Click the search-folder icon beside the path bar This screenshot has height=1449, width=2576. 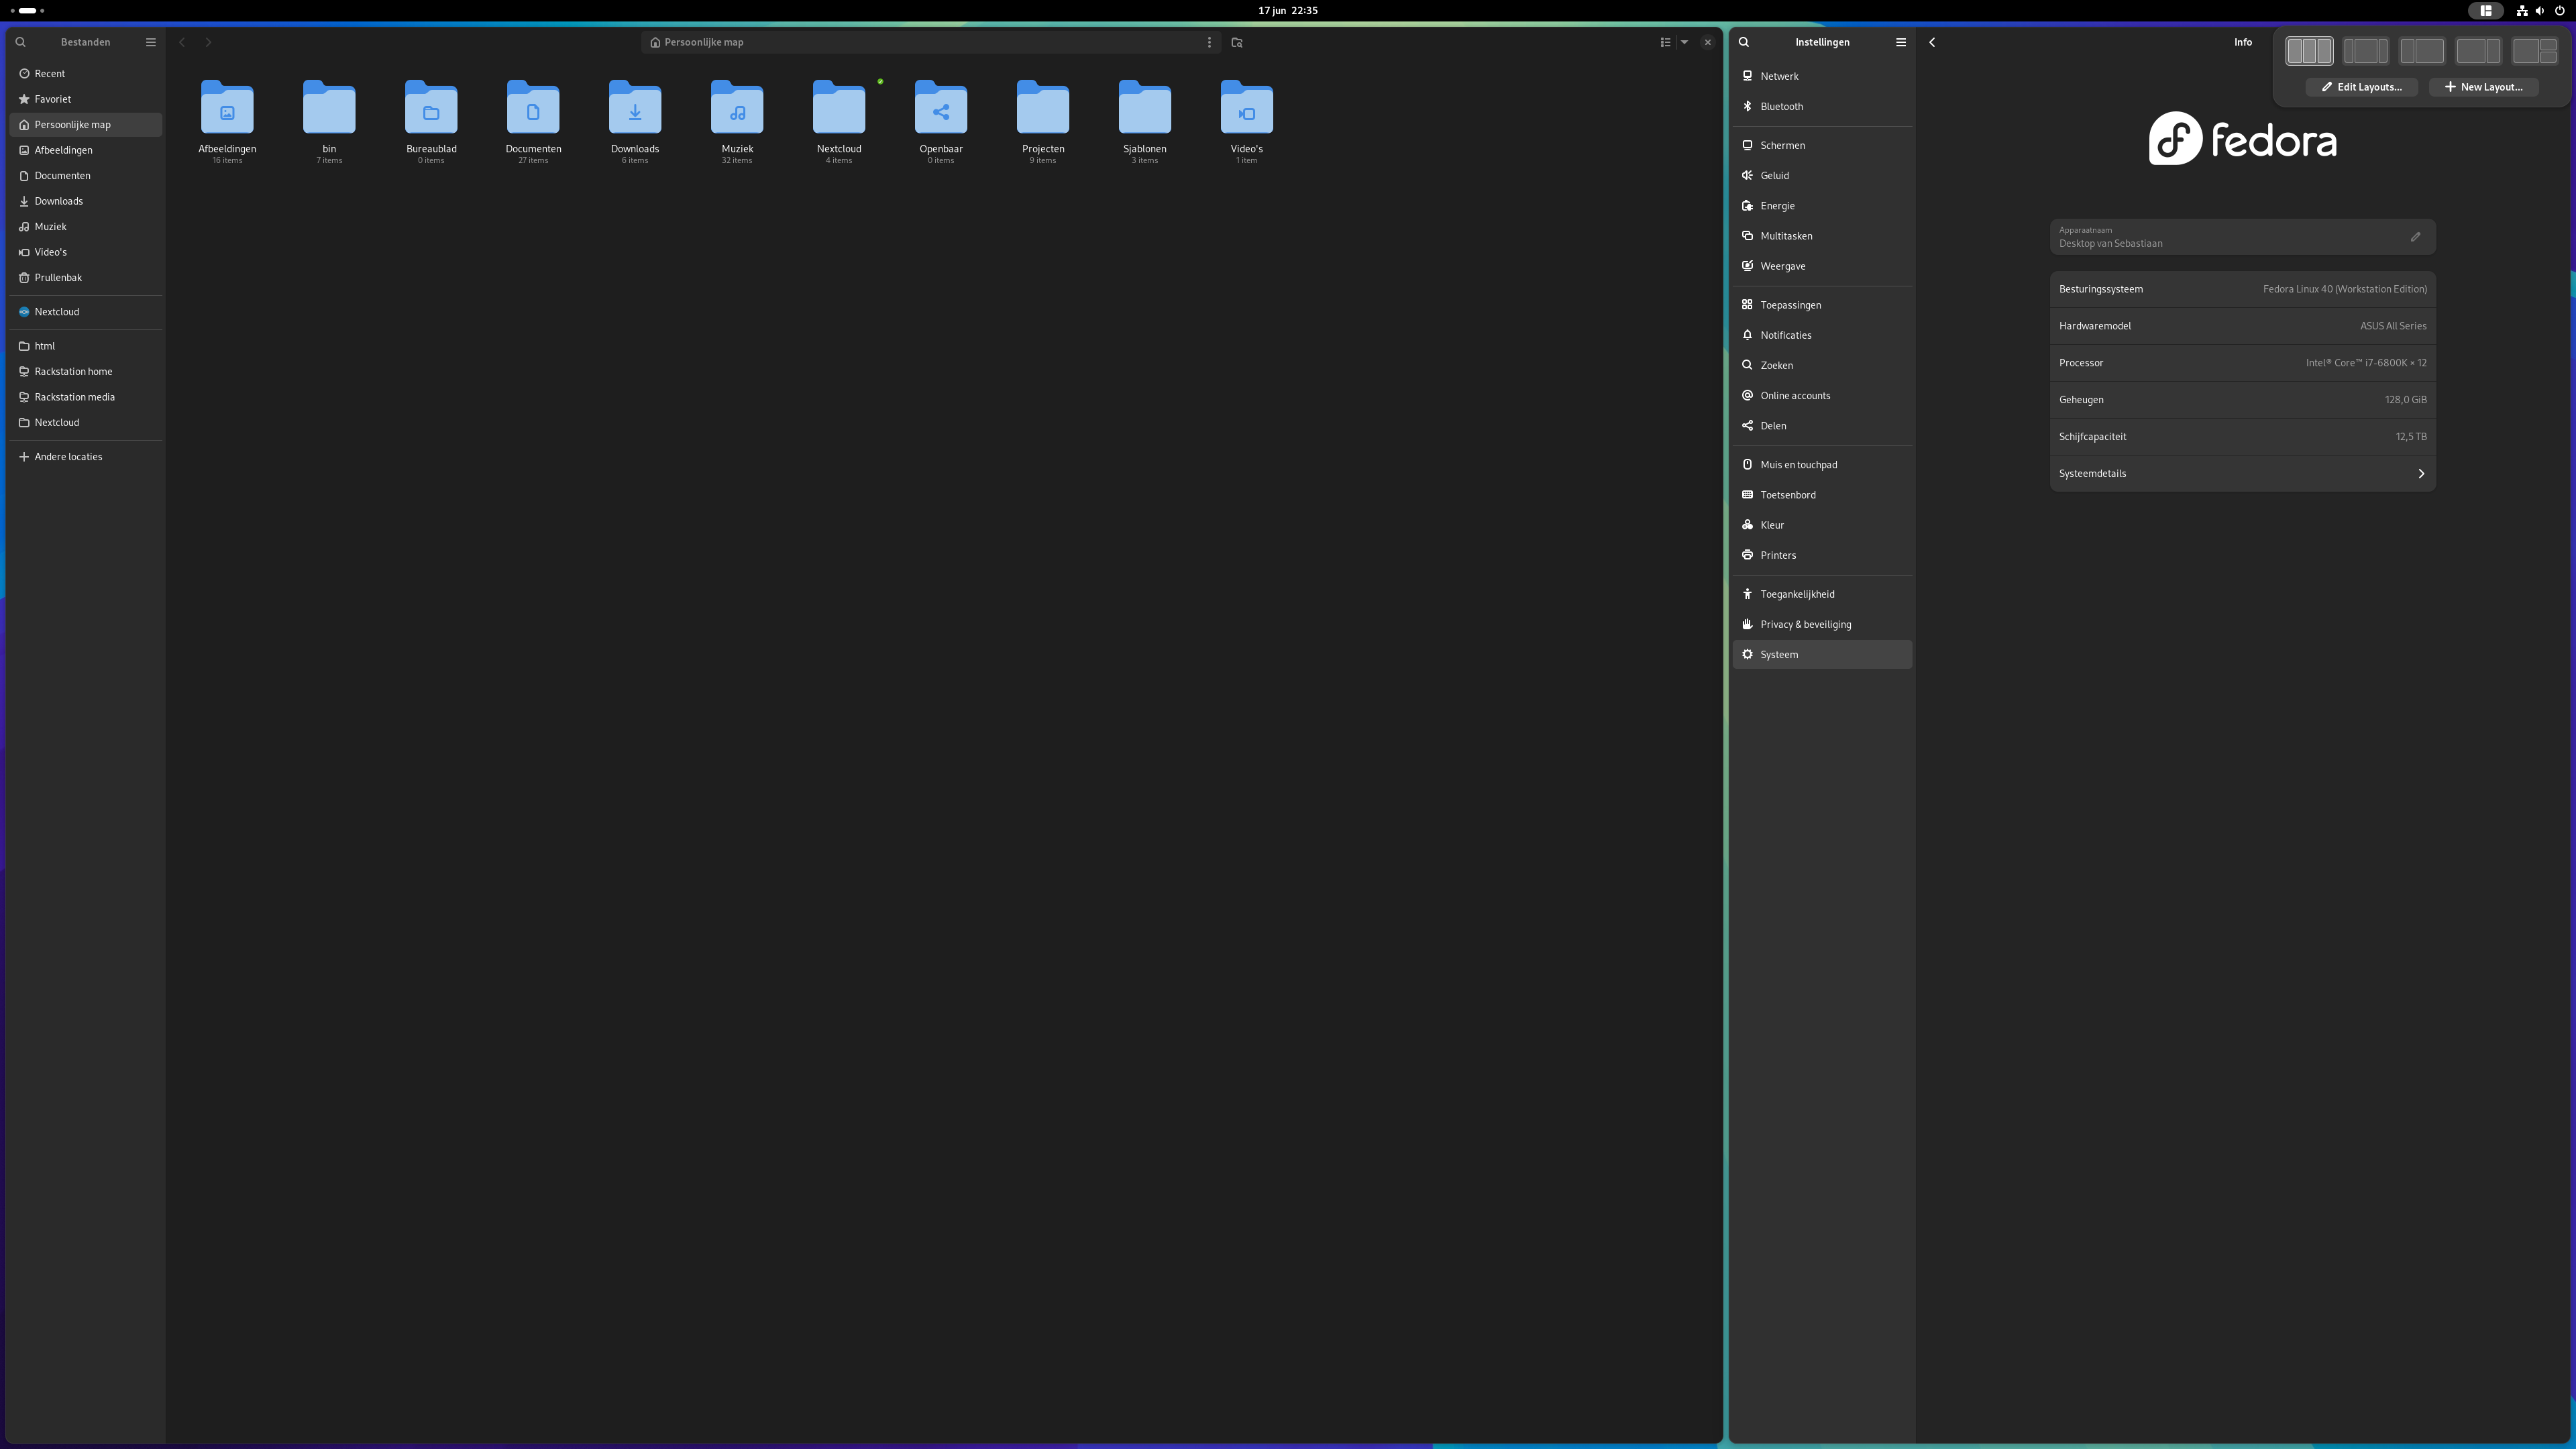coord(1237,42)
